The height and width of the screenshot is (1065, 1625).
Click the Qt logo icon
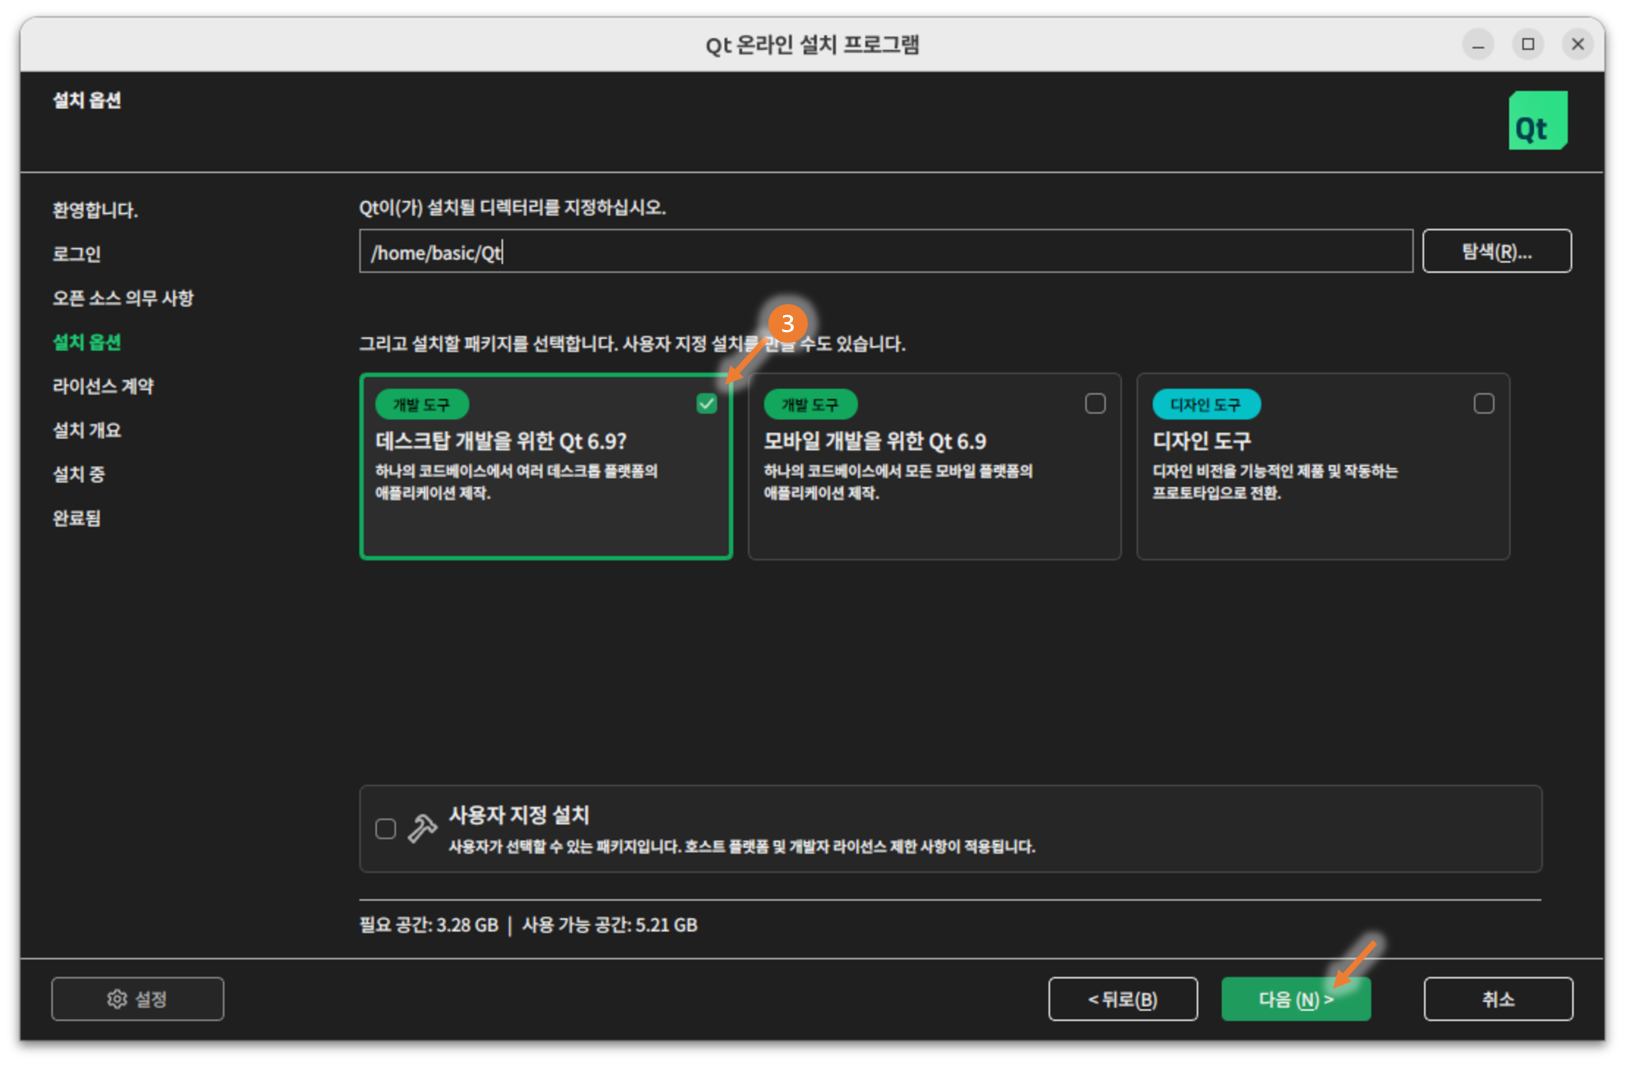(x=1537, y=120)
